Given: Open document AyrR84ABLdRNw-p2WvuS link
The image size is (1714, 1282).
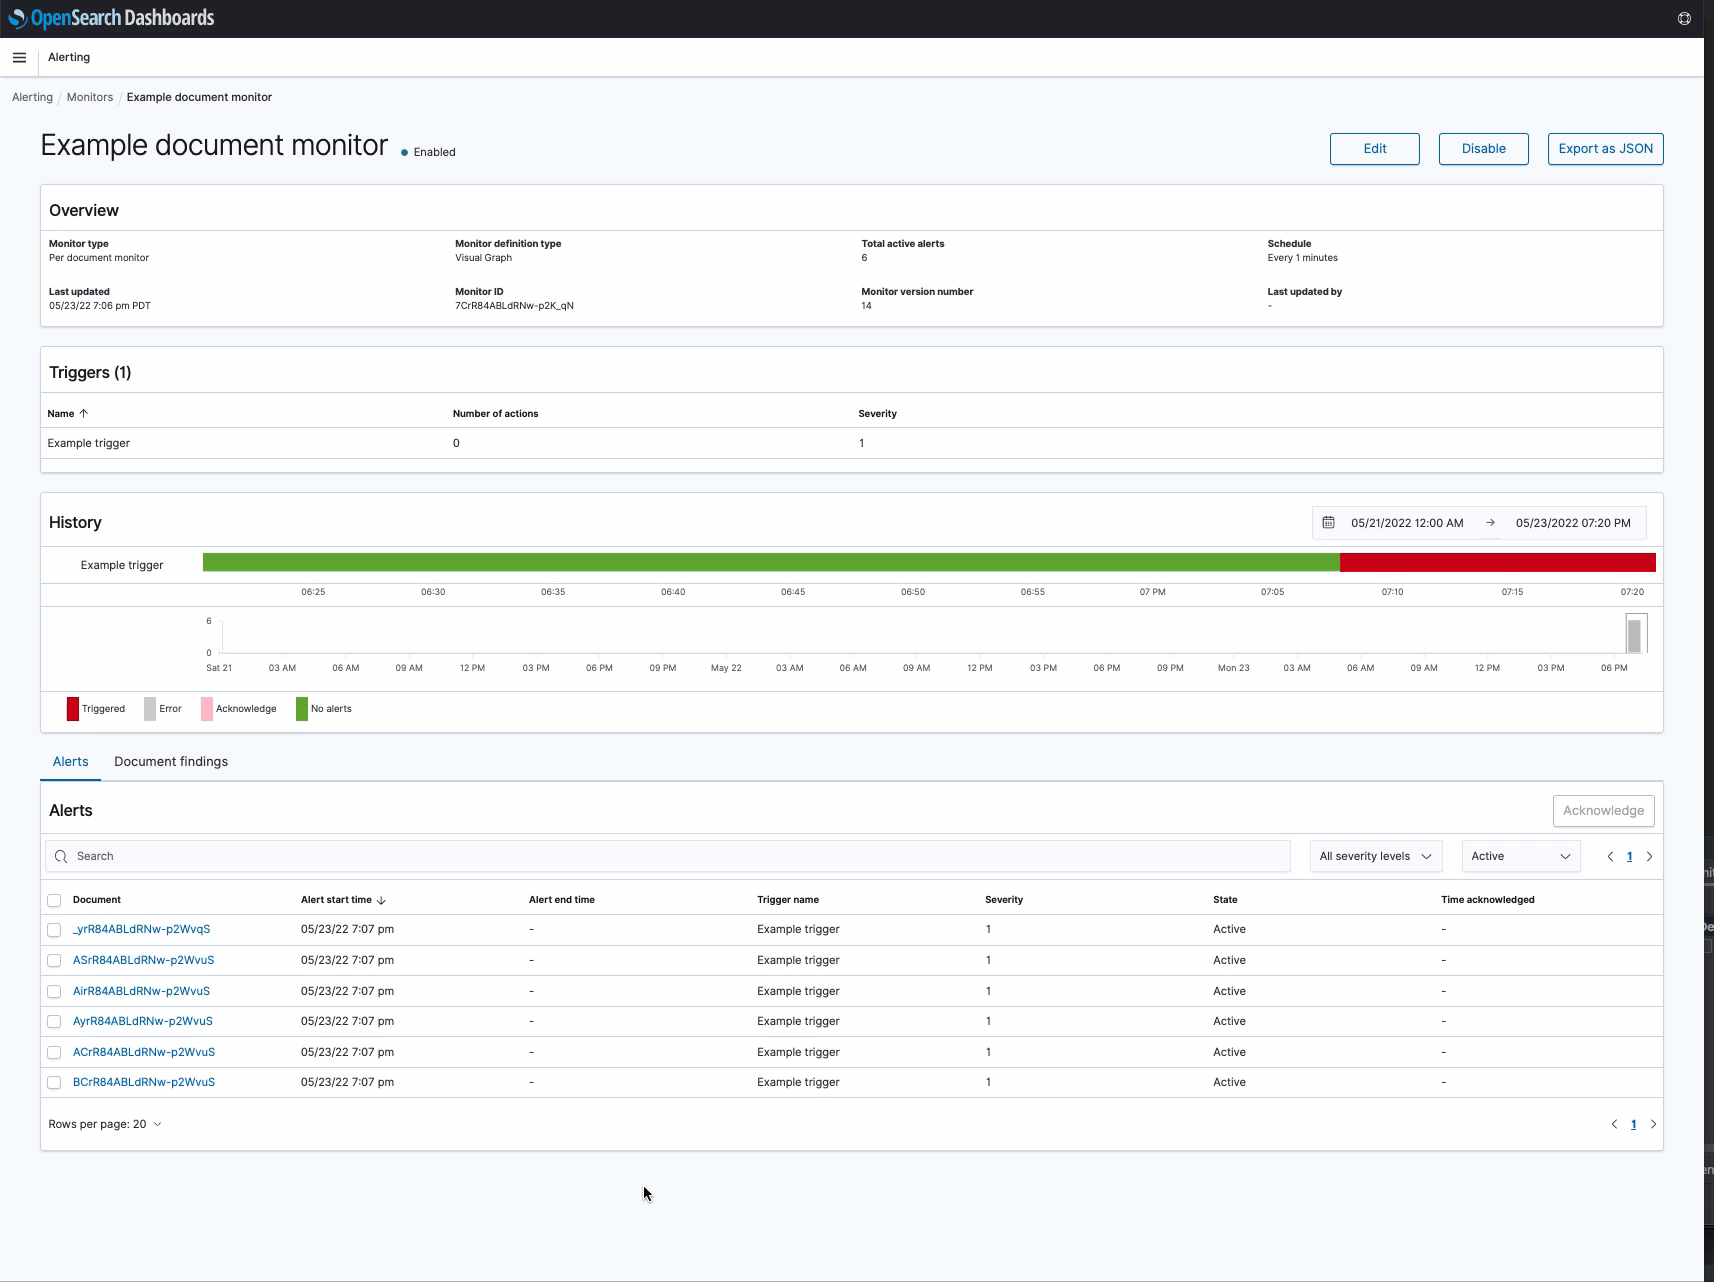Looking at the screenshot, I should (142, 1021).
